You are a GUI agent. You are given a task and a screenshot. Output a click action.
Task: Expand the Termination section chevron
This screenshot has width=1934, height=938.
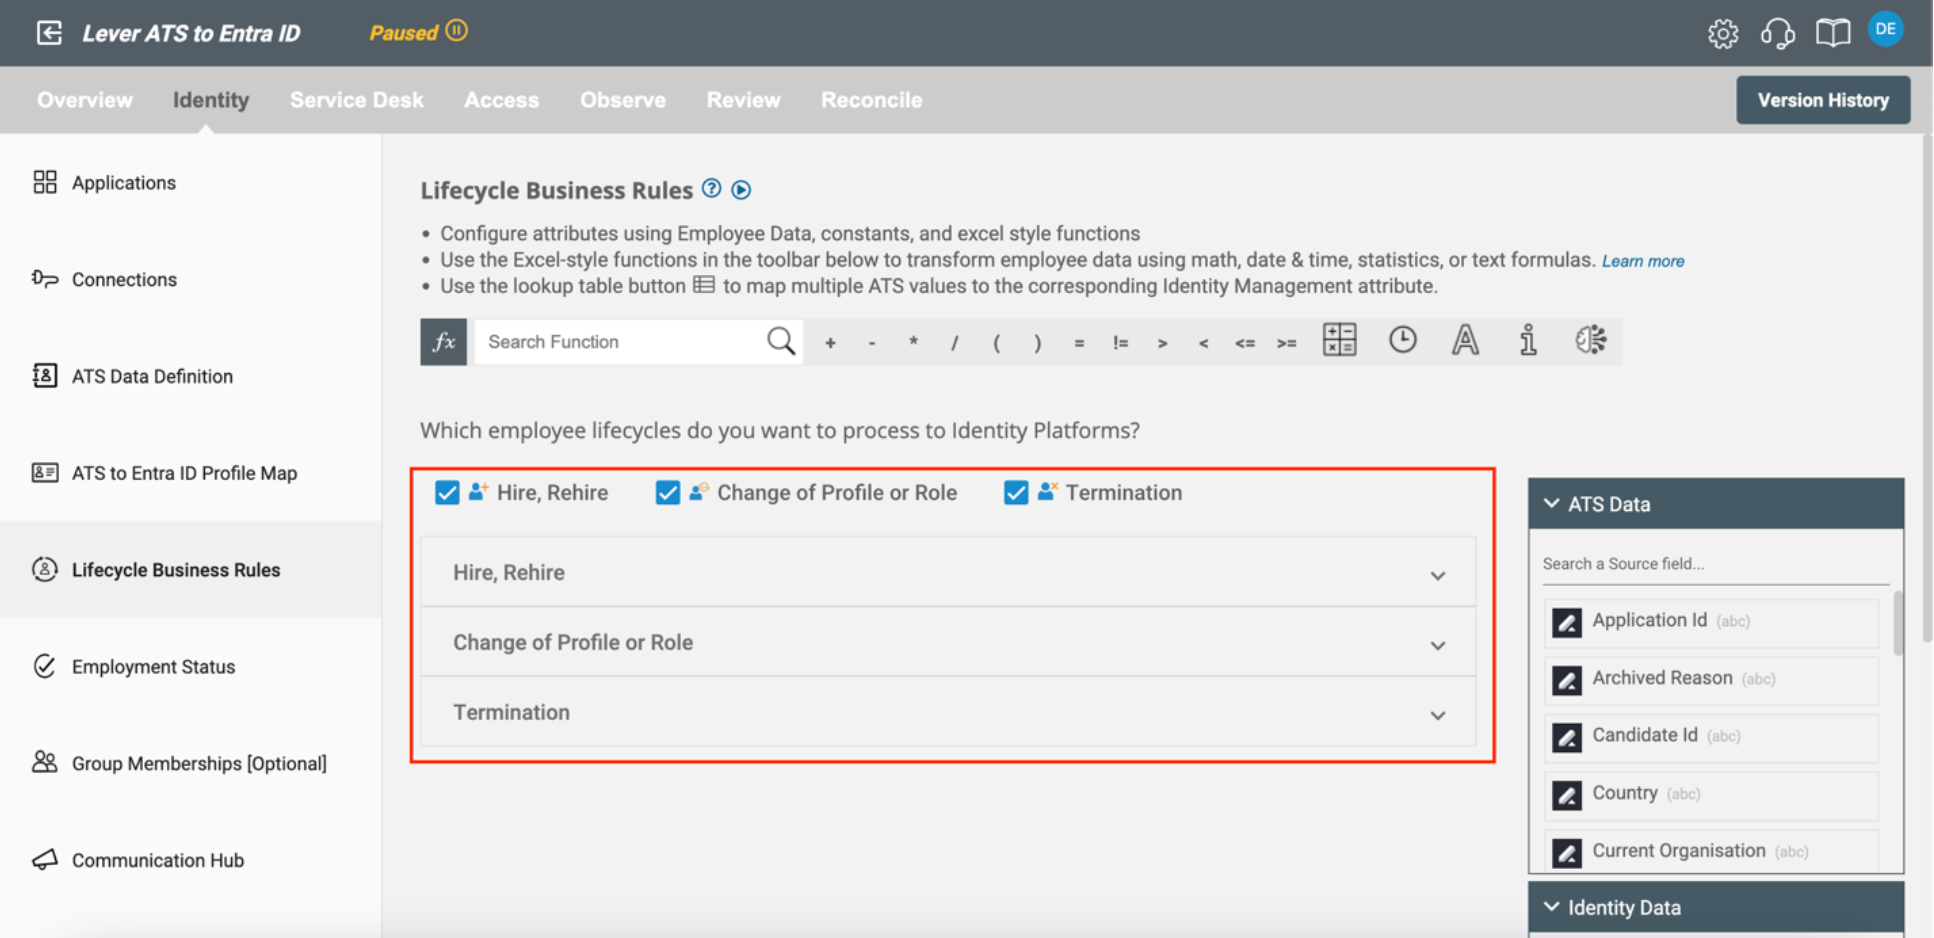(1438, 714)
